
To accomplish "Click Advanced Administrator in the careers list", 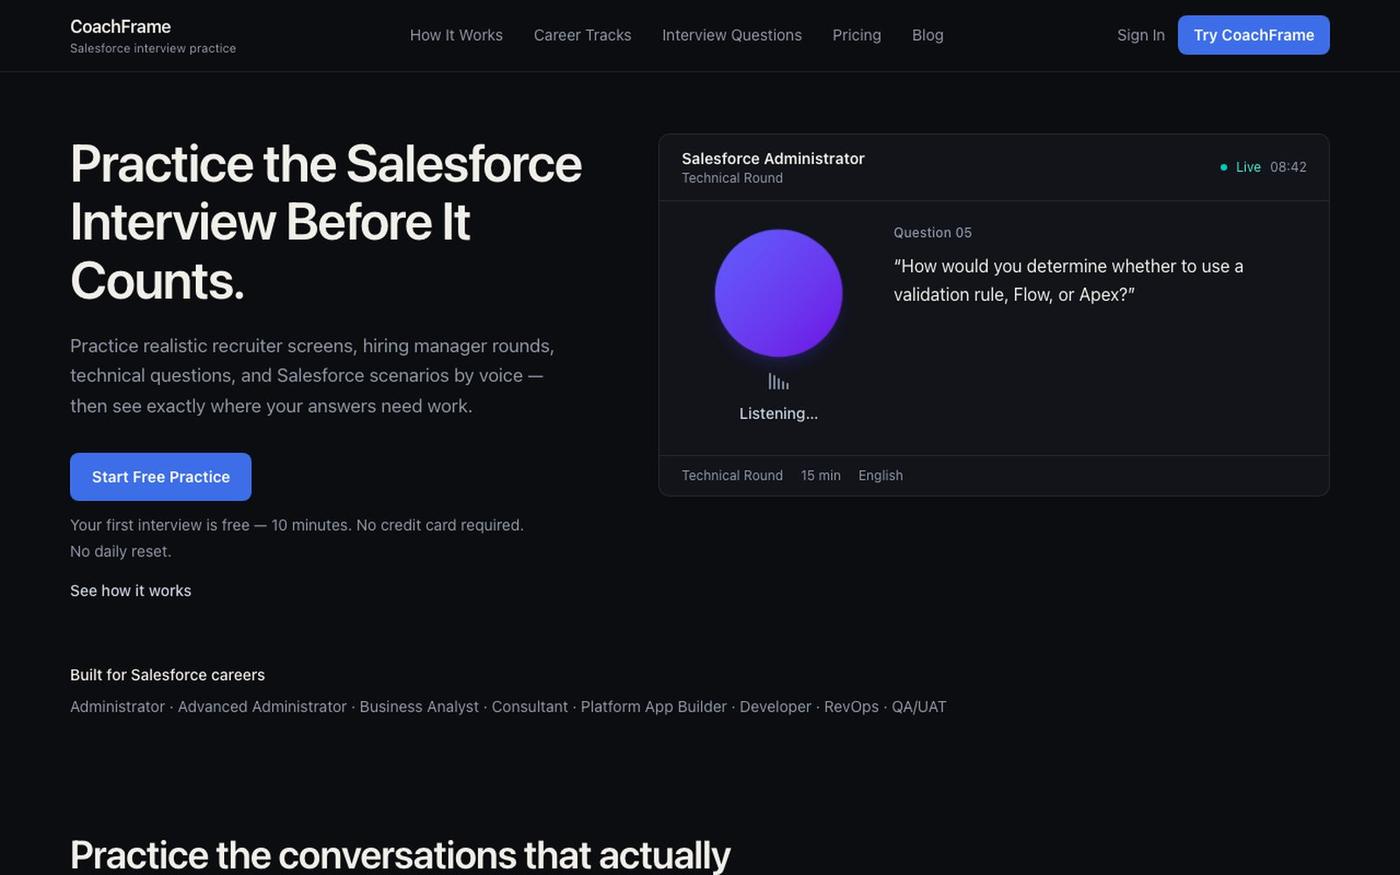I will click(x=262, y=707).
